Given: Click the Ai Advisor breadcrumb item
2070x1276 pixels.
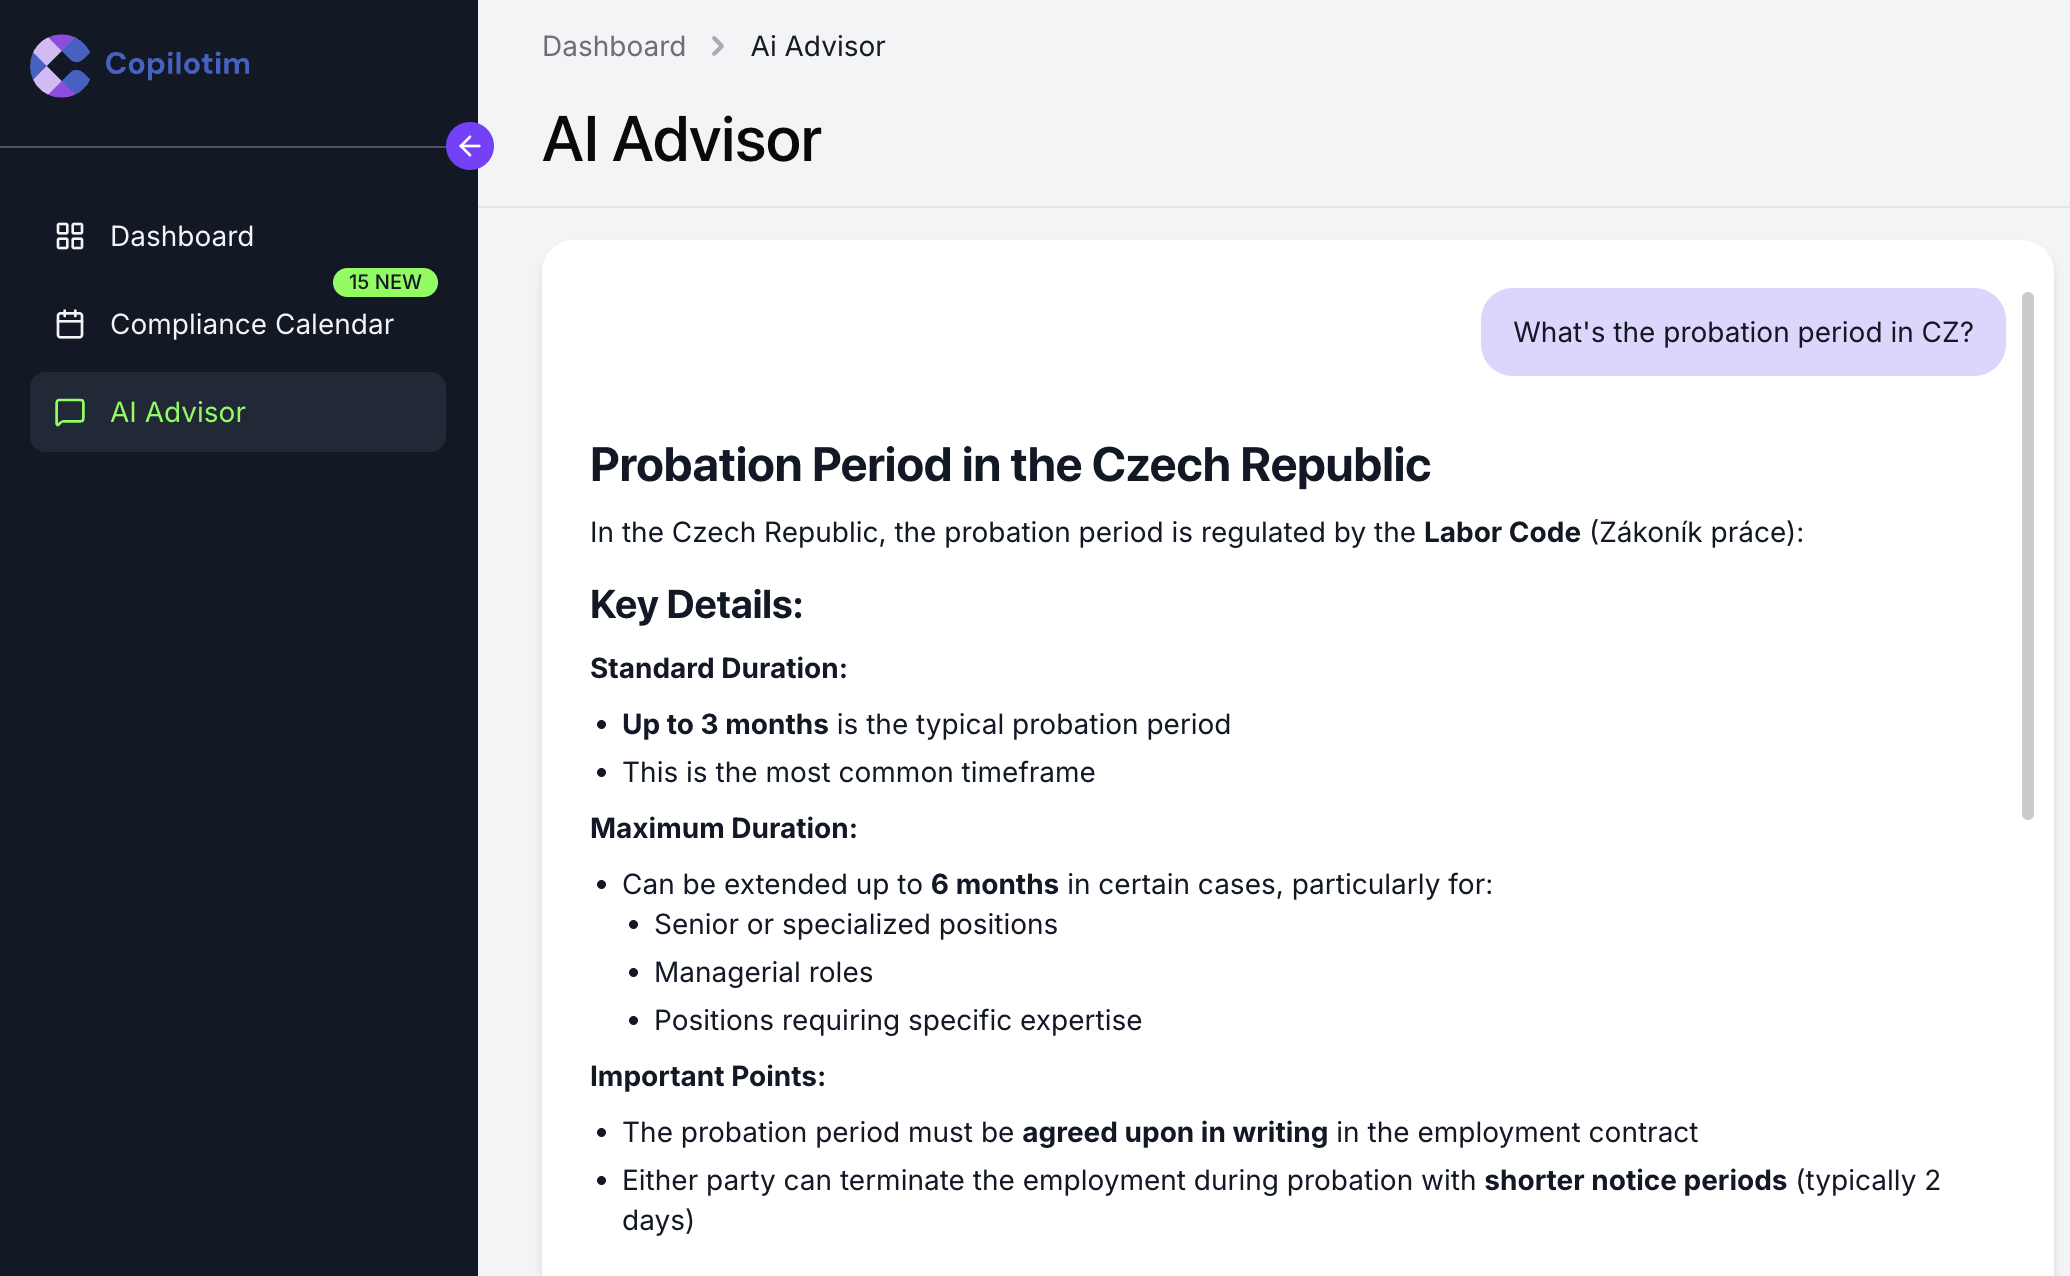Looking at the screenshot, I should point(818,46).
